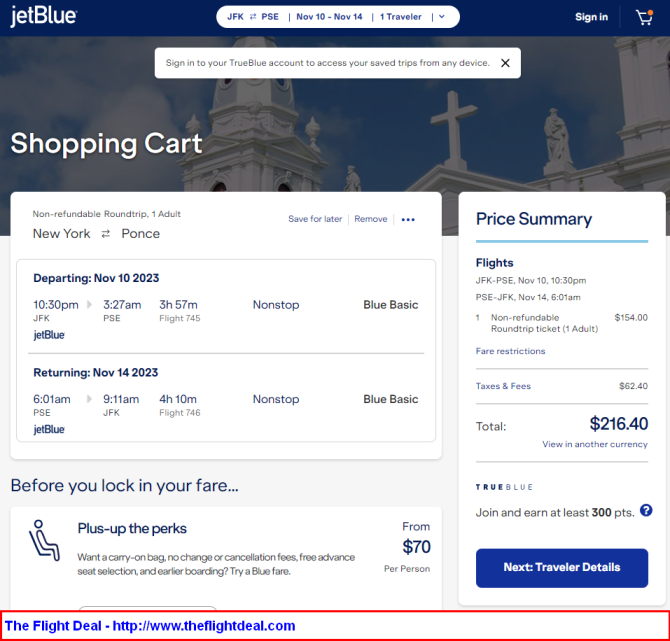Change the 1 Traveler selection

click(401, 17)
